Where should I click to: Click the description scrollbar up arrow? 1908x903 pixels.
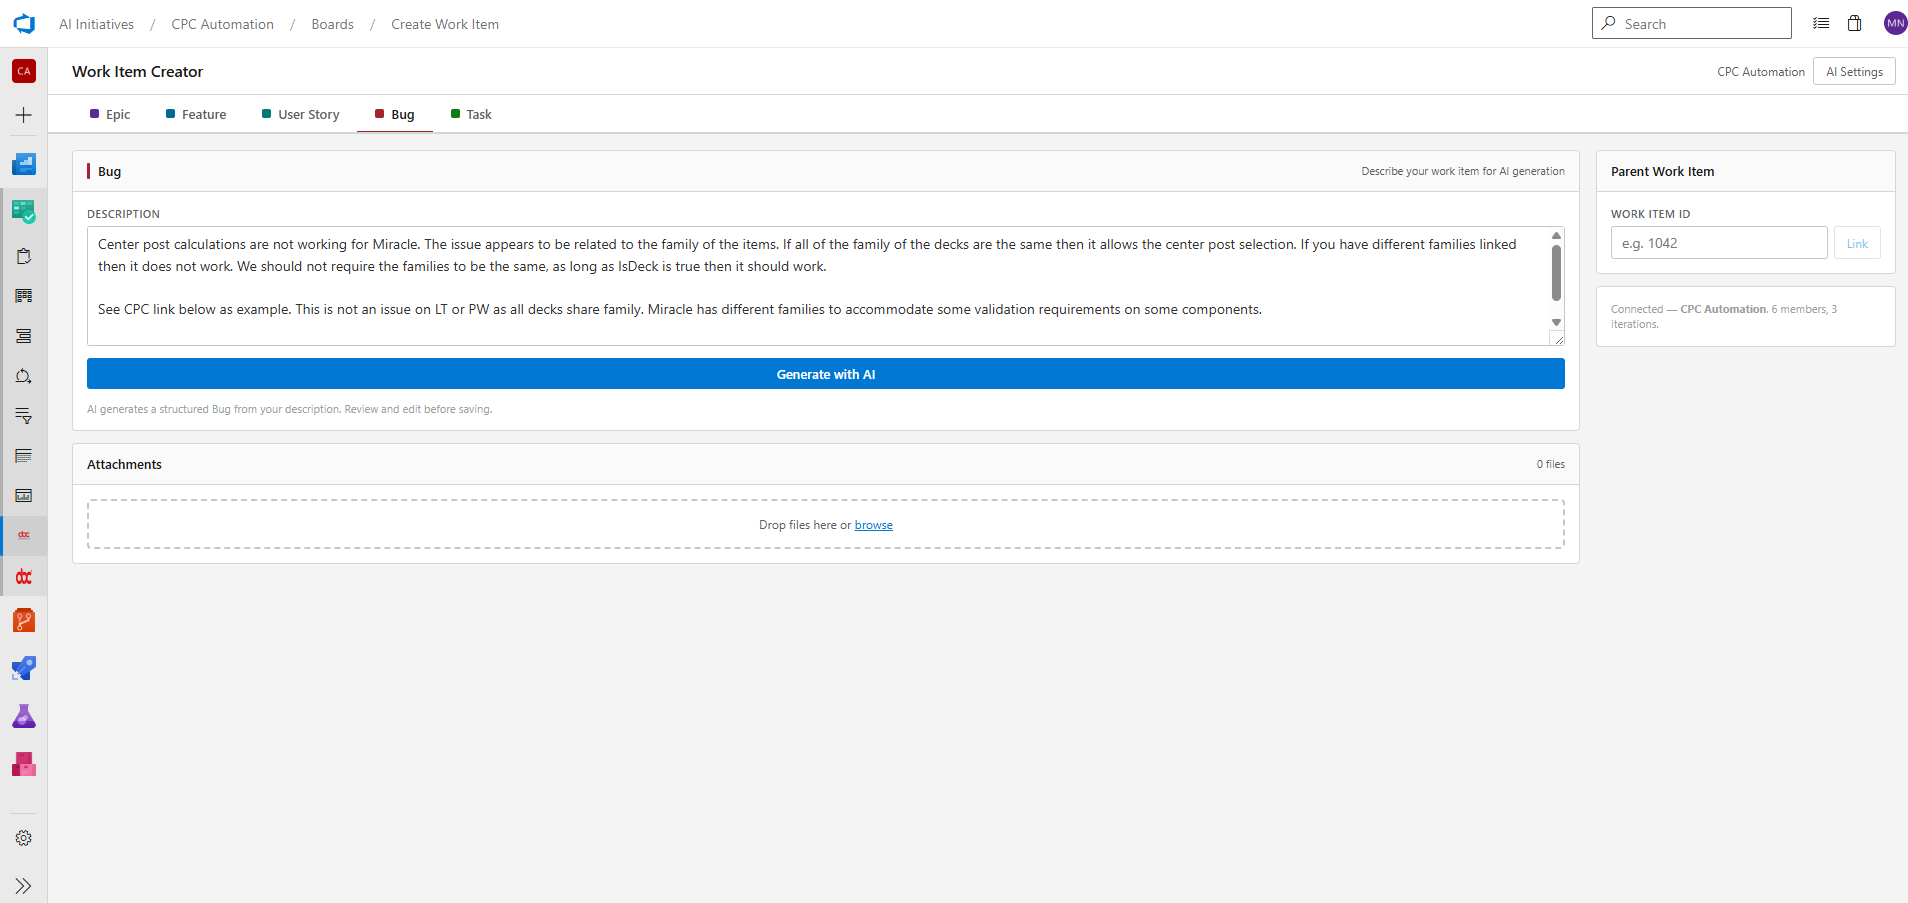1556,235
